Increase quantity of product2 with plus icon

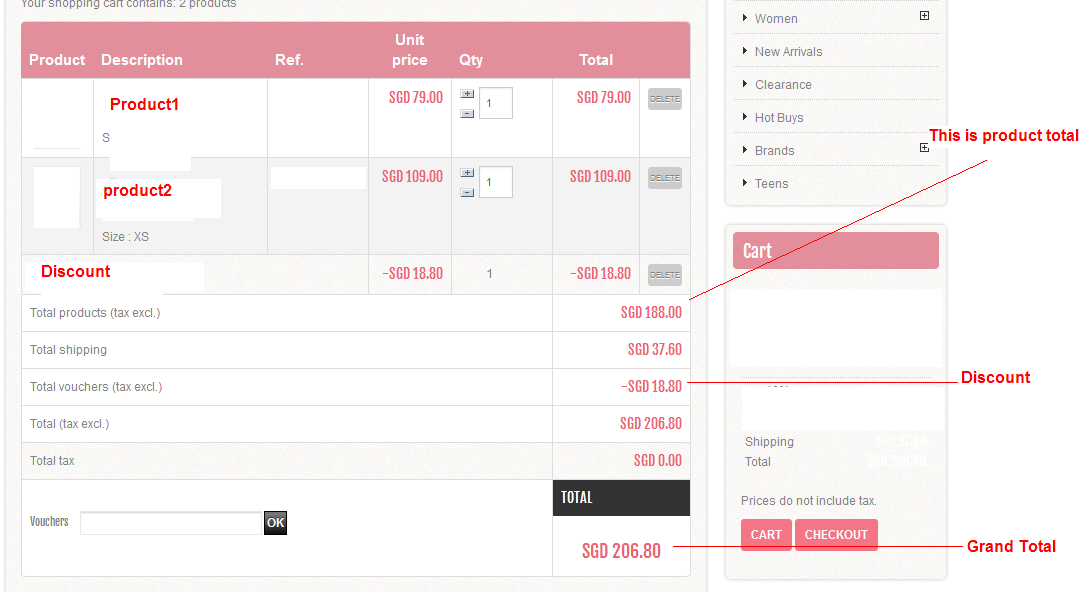467,173
